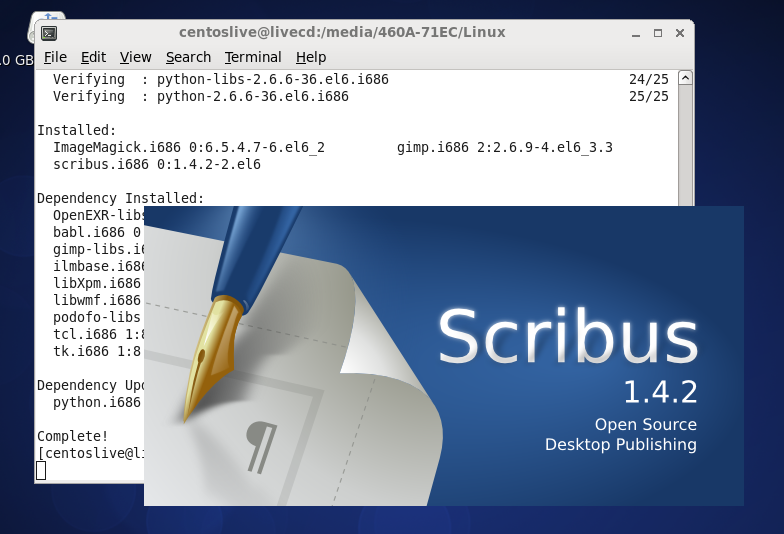784x534 pixels.
Task: Click the 'Verifying : python-libs-2.6.6-36.el6.i686' line
Action: coord(221,80)
